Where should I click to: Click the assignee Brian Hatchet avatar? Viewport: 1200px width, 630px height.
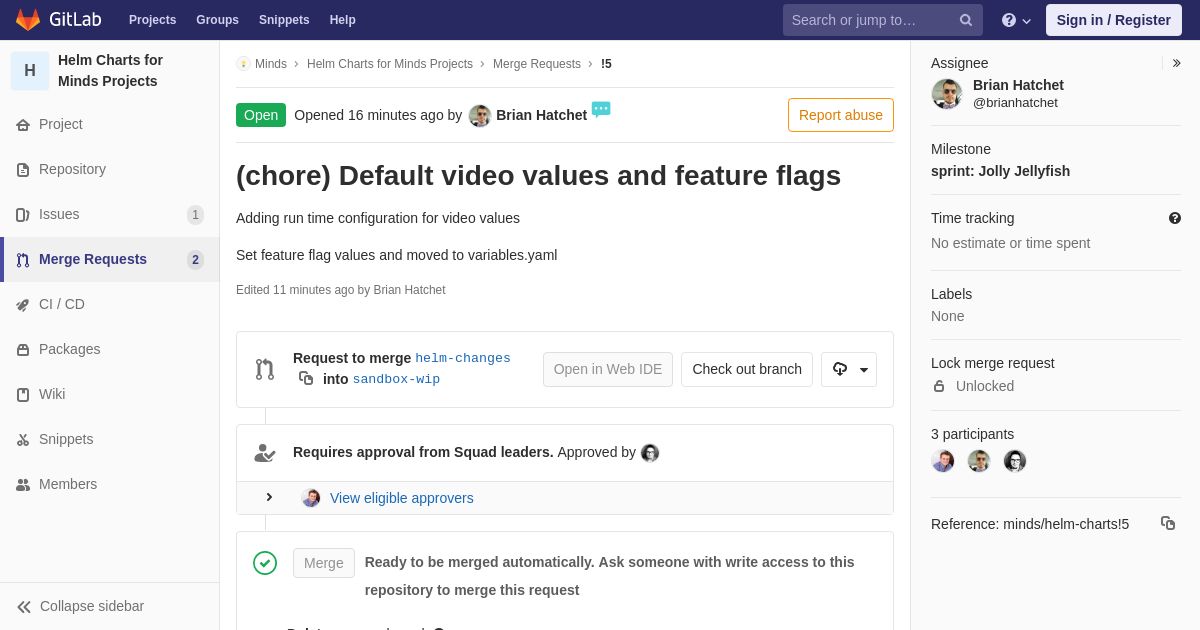click(x=947, y=94)
